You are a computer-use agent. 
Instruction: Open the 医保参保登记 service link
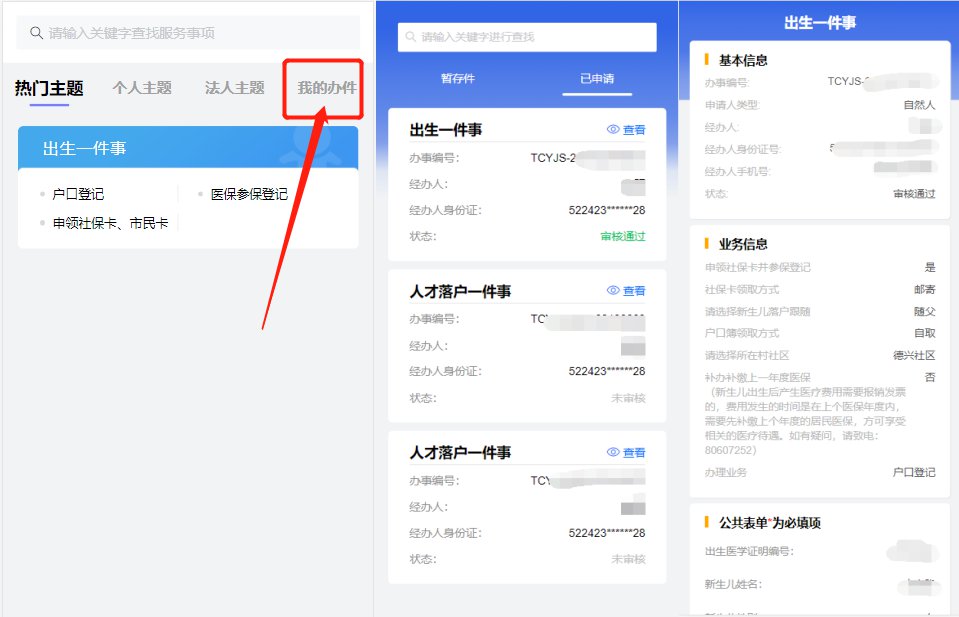pyautogui.click(x=249, y=194)
